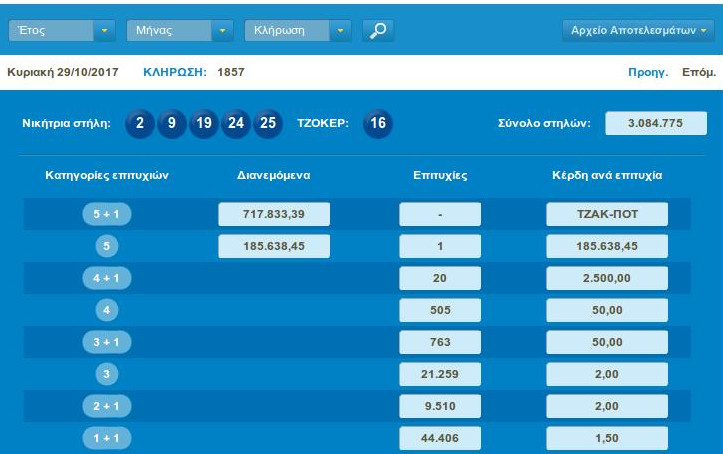Select winning number ball 9
Screen dimensions: 723x454
coord(172,123)
